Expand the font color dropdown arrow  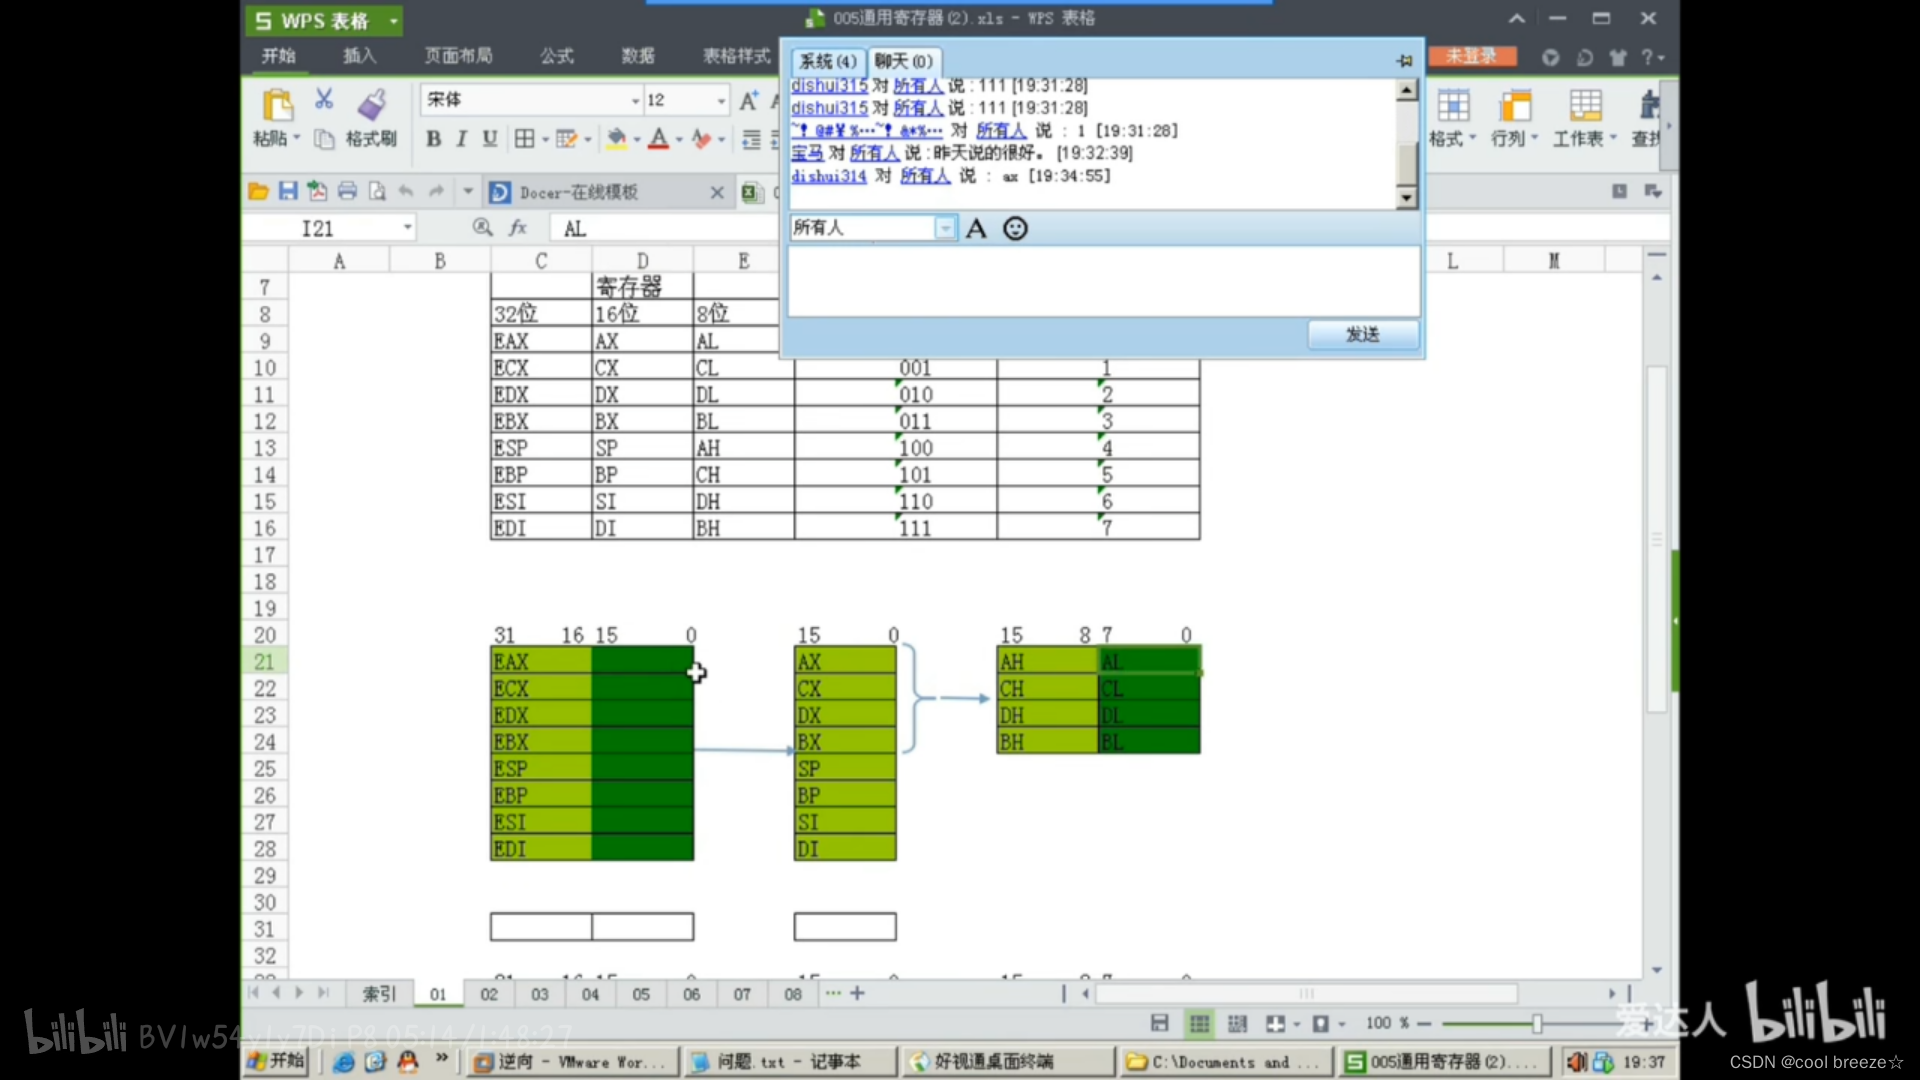pyautogui.click(x=679, y=139)
